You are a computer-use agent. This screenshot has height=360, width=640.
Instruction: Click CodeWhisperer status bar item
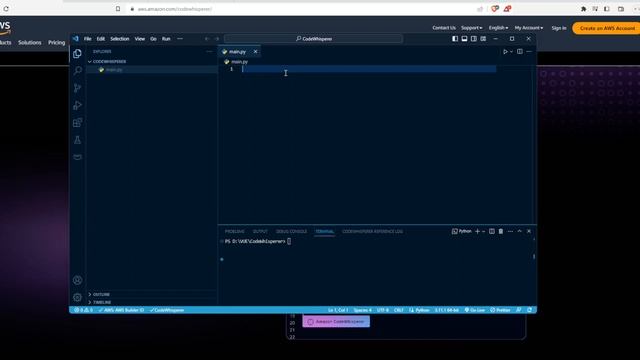coord(167,310)
